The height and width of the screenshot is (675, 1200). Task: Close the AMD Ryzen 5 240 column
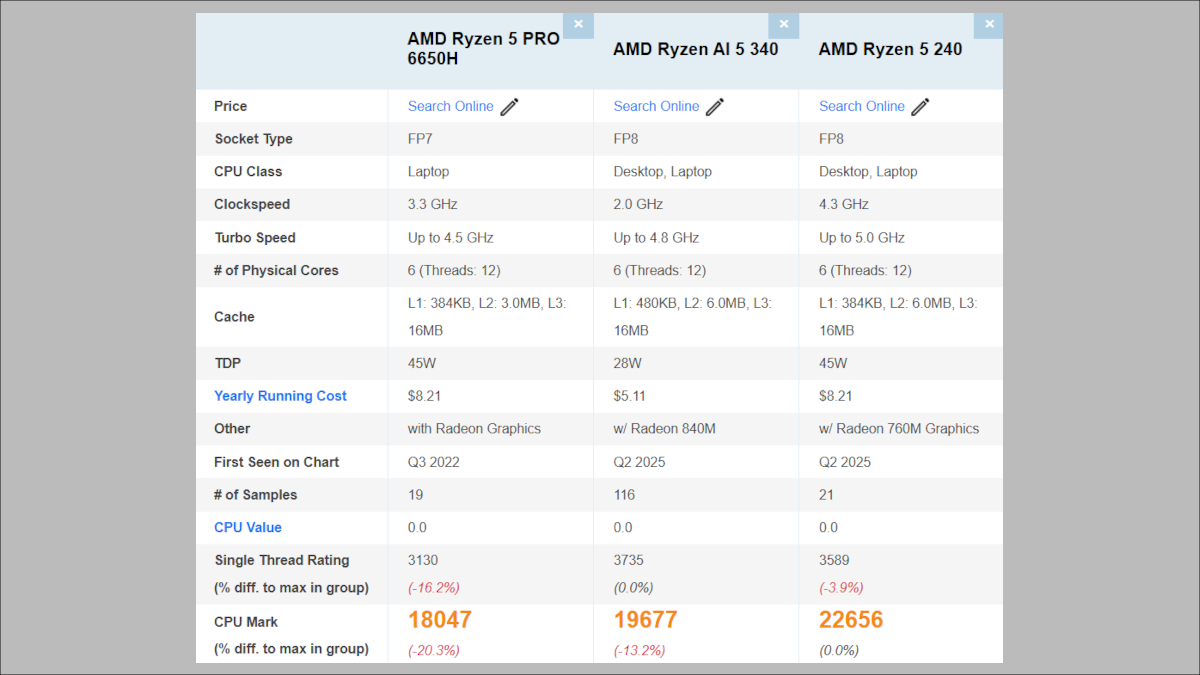989,25
